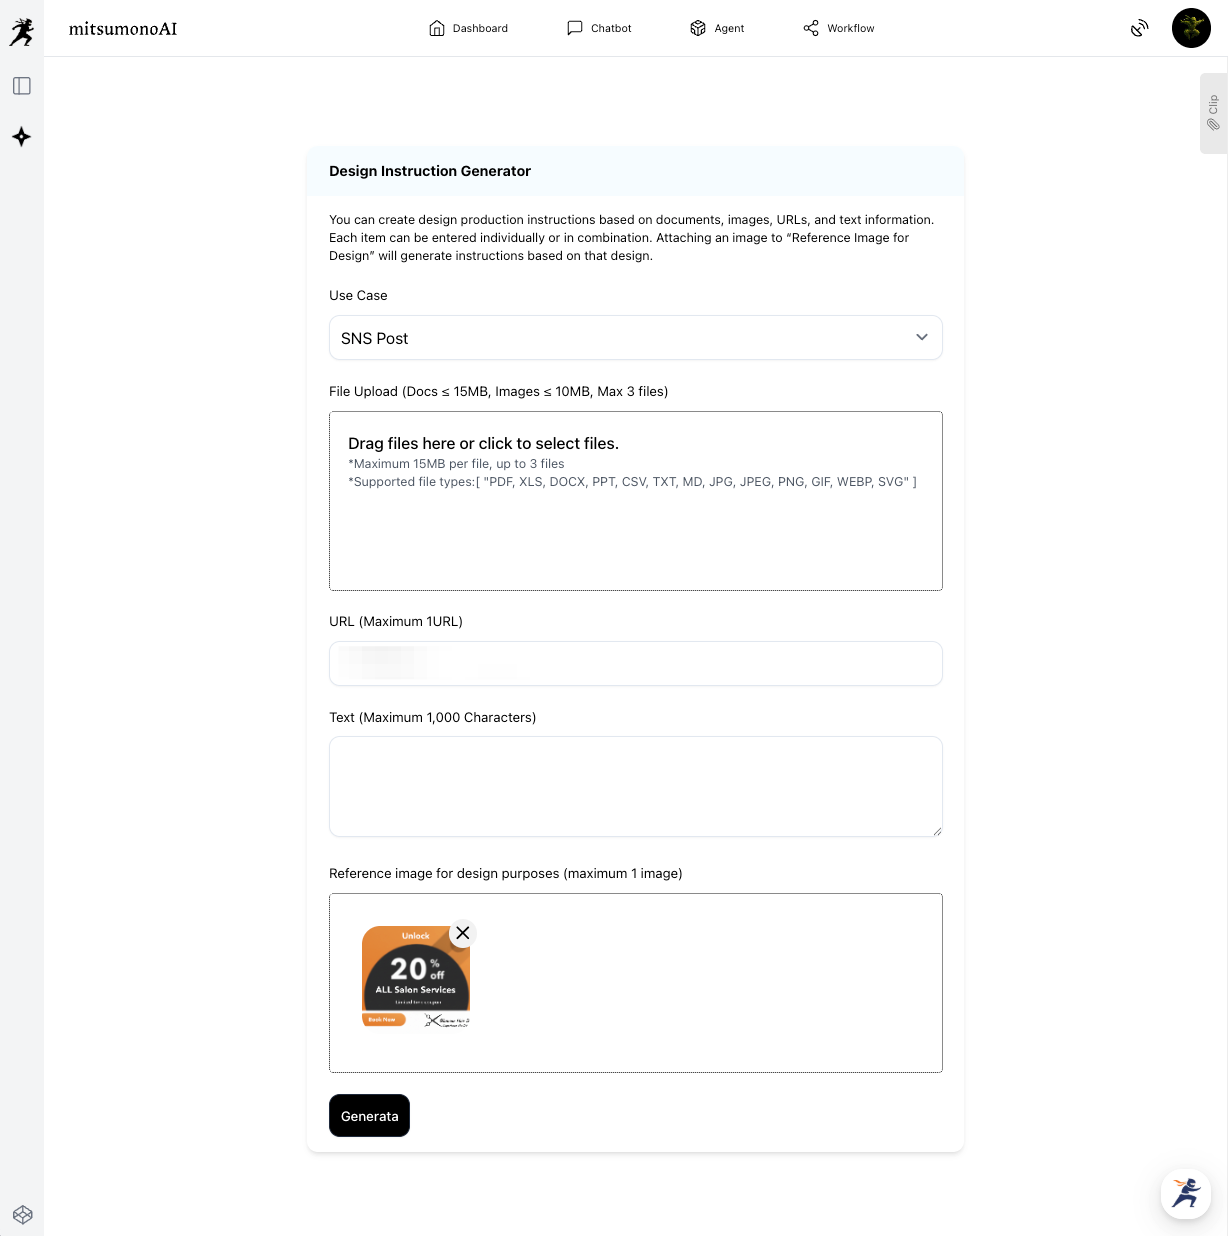The image size is (1228, 1236).
Task: Open the user profile avatar
Action: 1191,28
